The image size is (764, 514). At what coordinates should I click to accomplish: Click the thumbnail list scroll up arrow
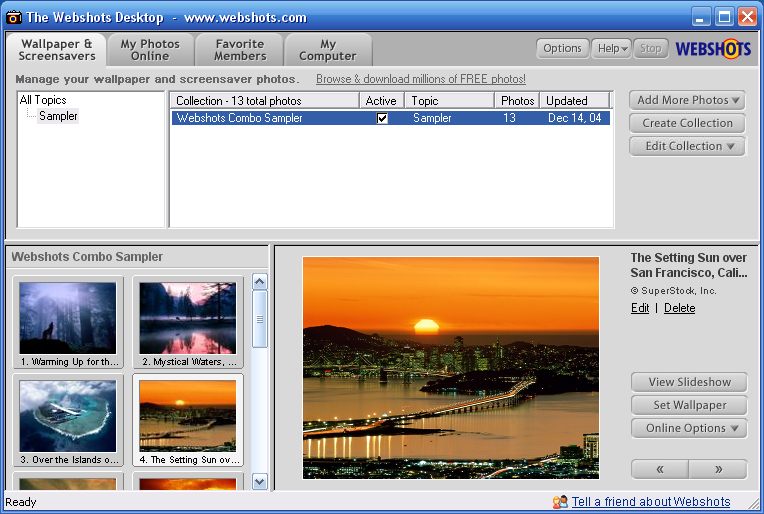pos(260,282)
